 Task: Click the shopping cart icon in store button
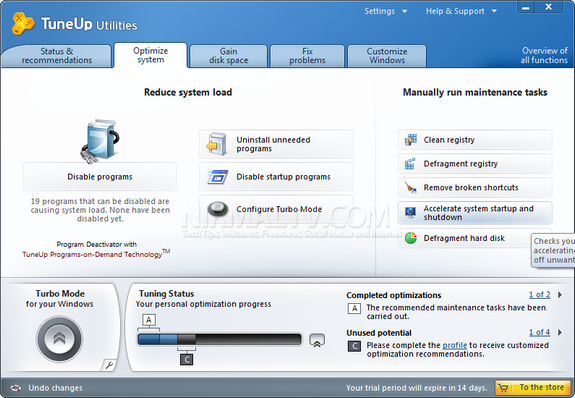coord(504,388)
